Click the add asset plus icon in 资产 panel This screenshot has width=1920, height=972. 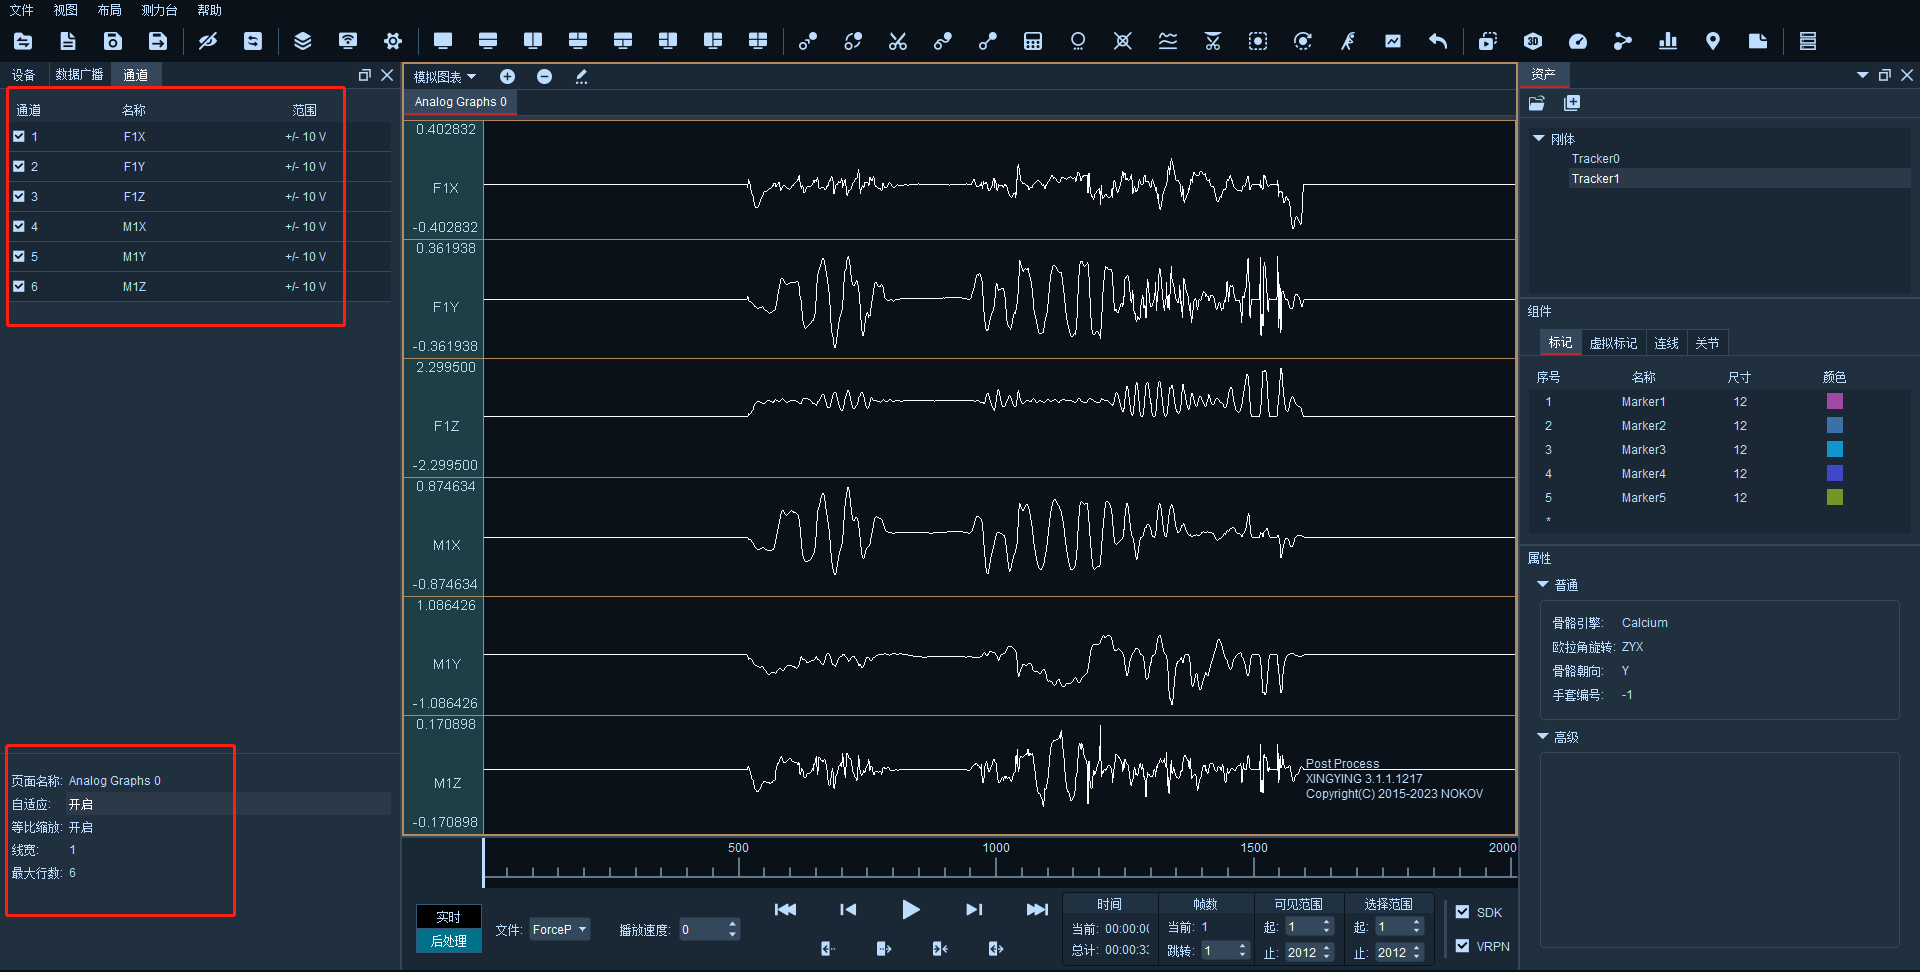[1572, 103]
